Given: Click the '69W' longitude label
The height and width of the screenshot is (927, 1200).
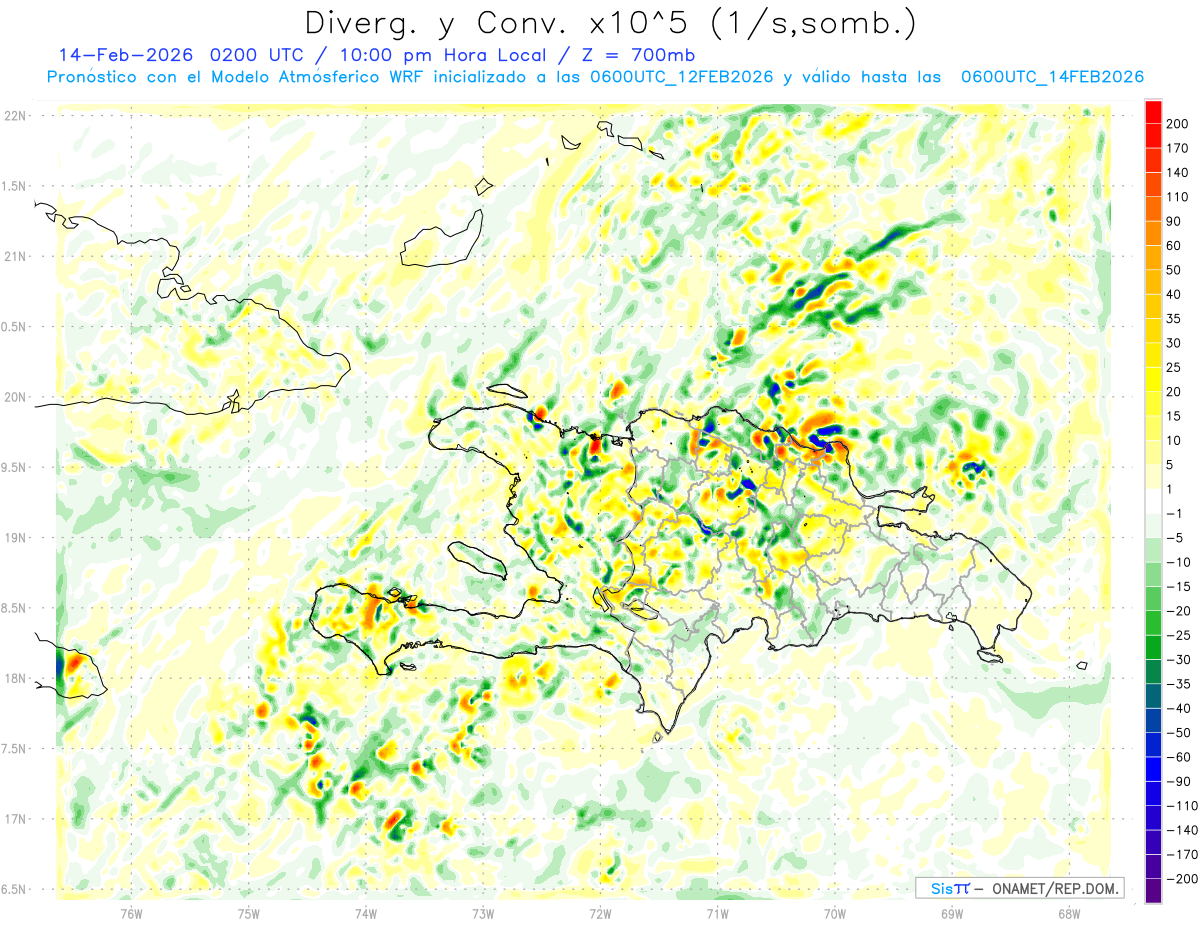Looking at the screenshot, I should point(952,913).
